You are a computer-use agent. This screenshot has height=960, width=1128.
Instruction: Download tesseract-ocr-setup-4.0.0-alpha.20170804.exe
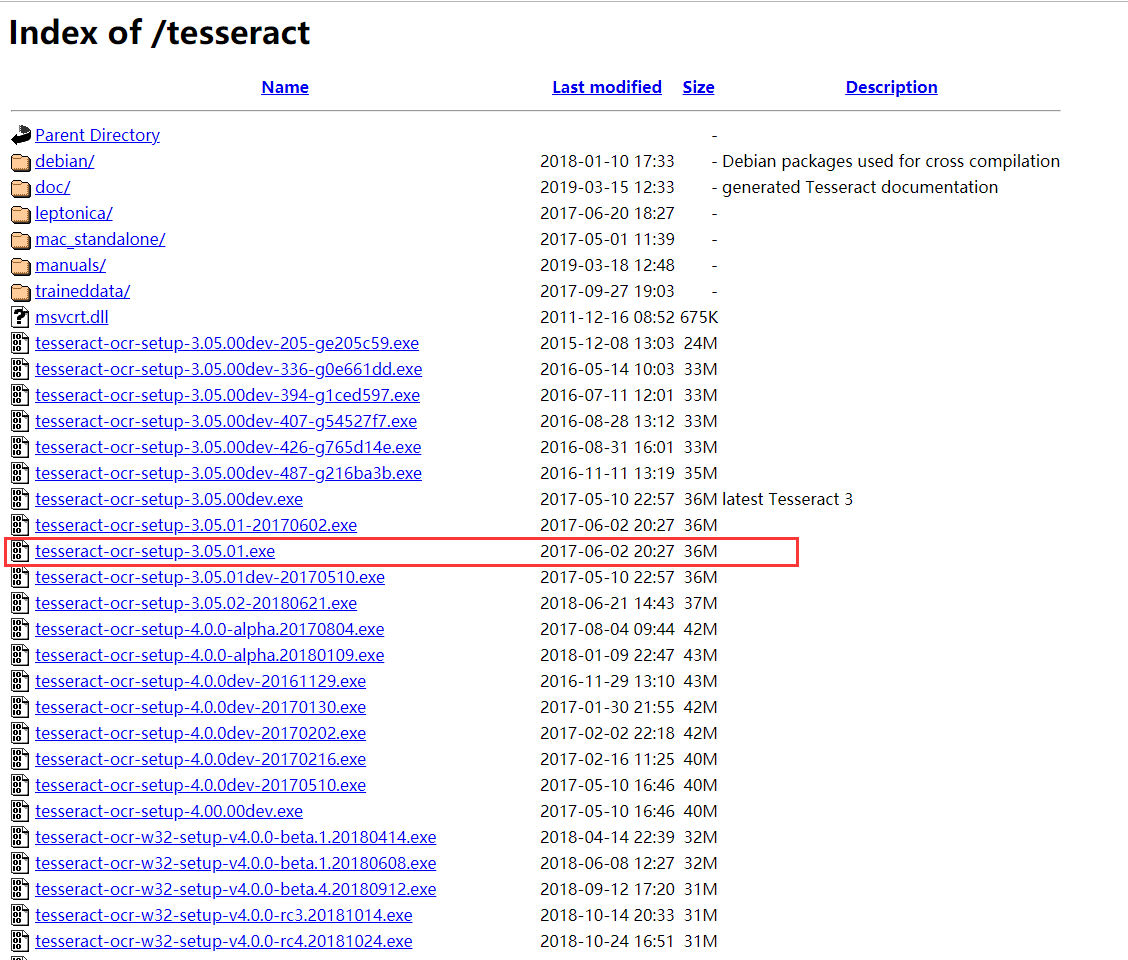coord(209,629)
